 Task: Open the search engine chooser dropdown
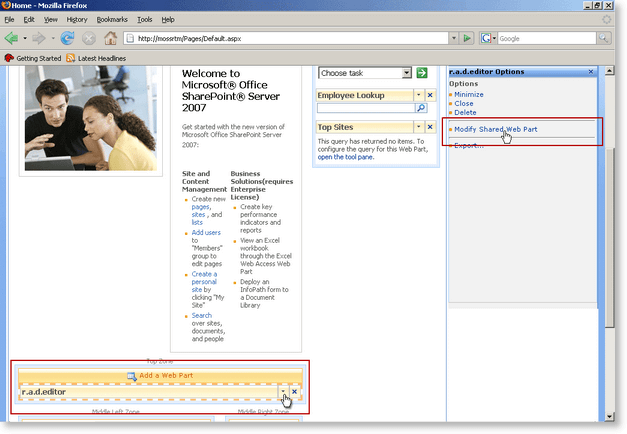494,38
